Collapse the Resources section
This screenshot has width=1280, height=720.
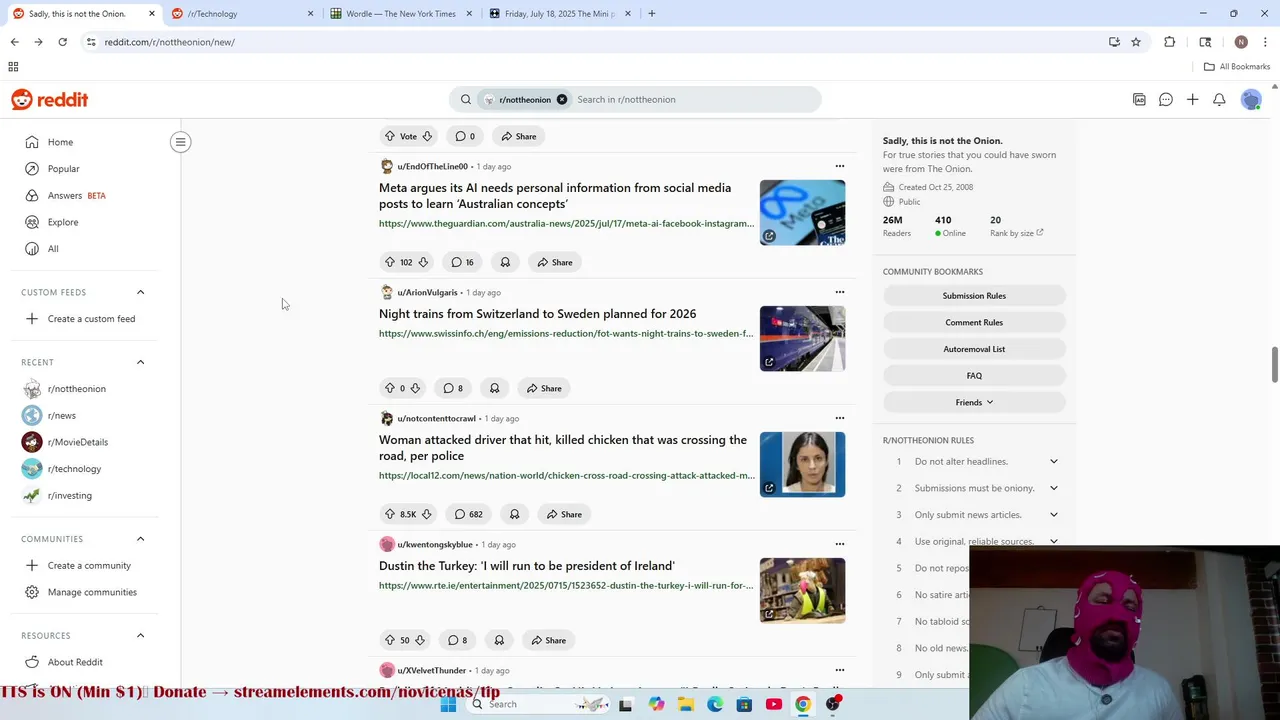140,635
